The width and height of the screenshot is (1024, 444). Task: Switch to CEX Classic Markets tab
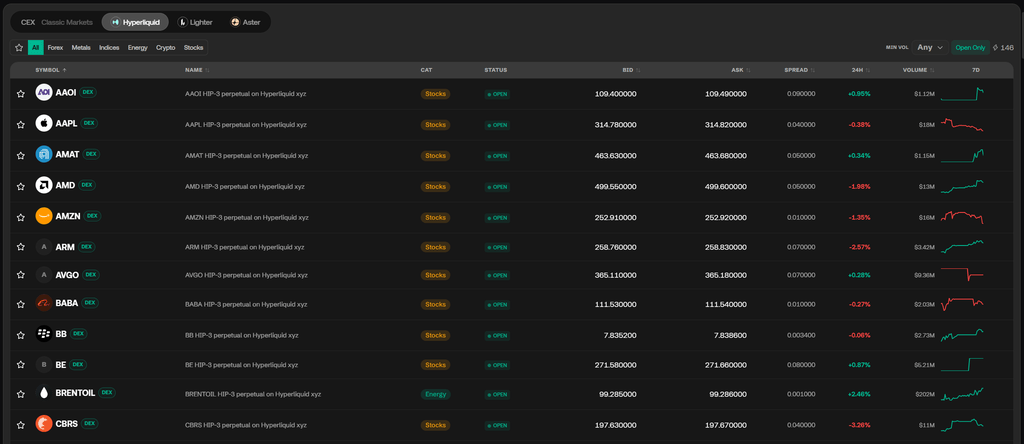point(57,22)
